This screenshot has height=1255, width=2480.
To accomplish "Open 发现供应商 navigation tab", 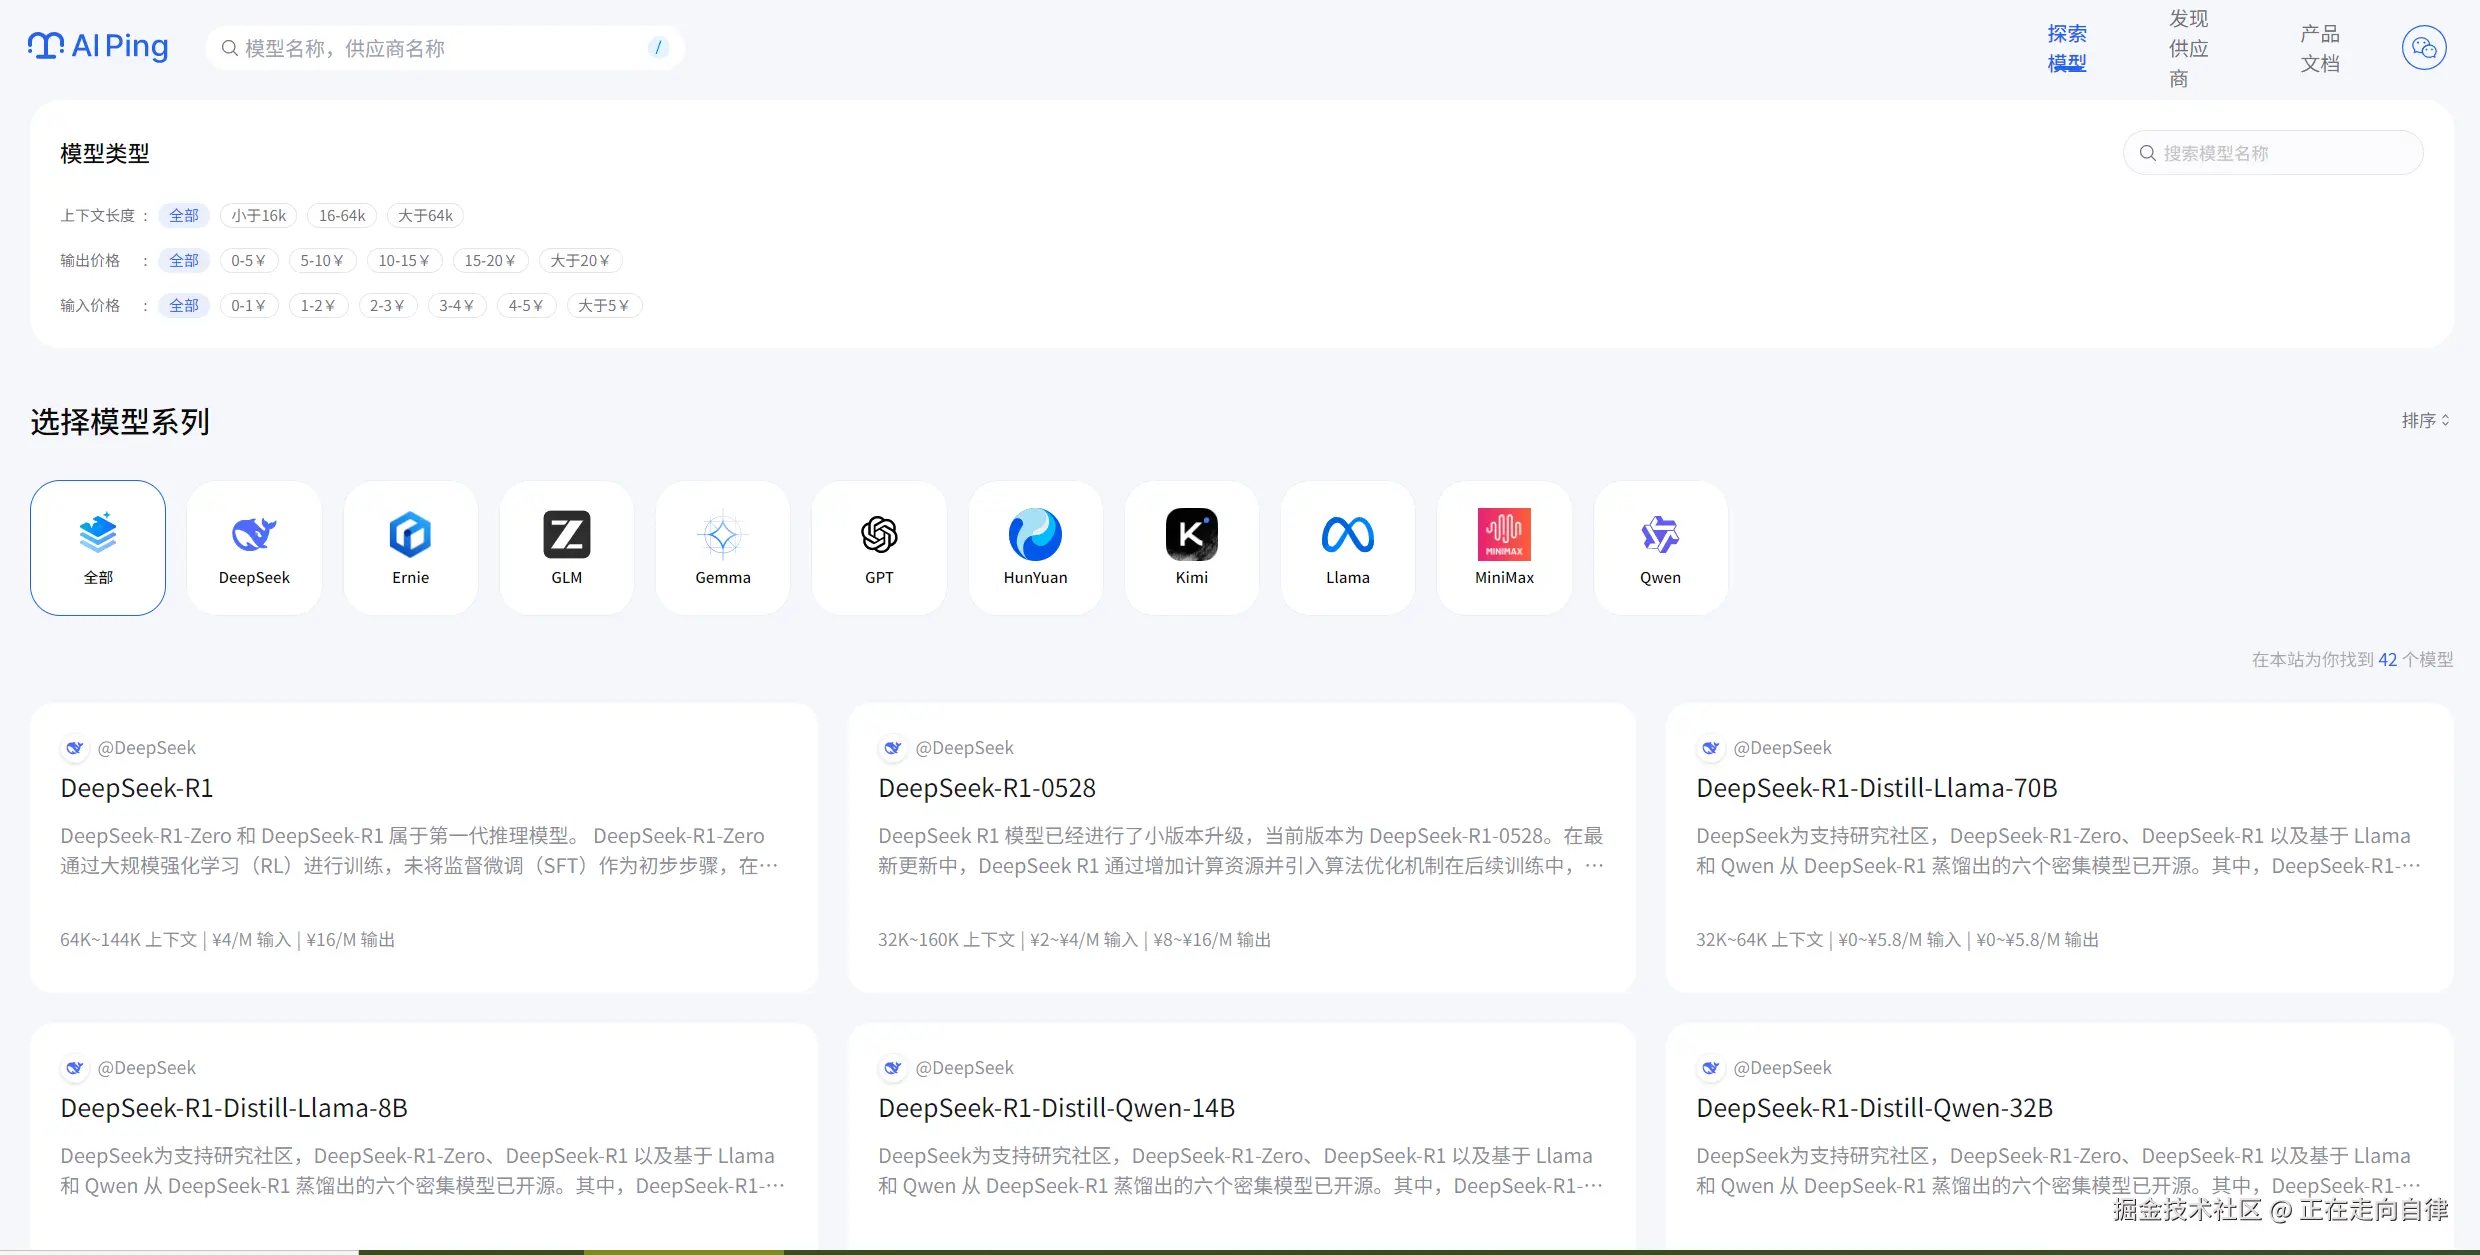I will point(2188,48).
